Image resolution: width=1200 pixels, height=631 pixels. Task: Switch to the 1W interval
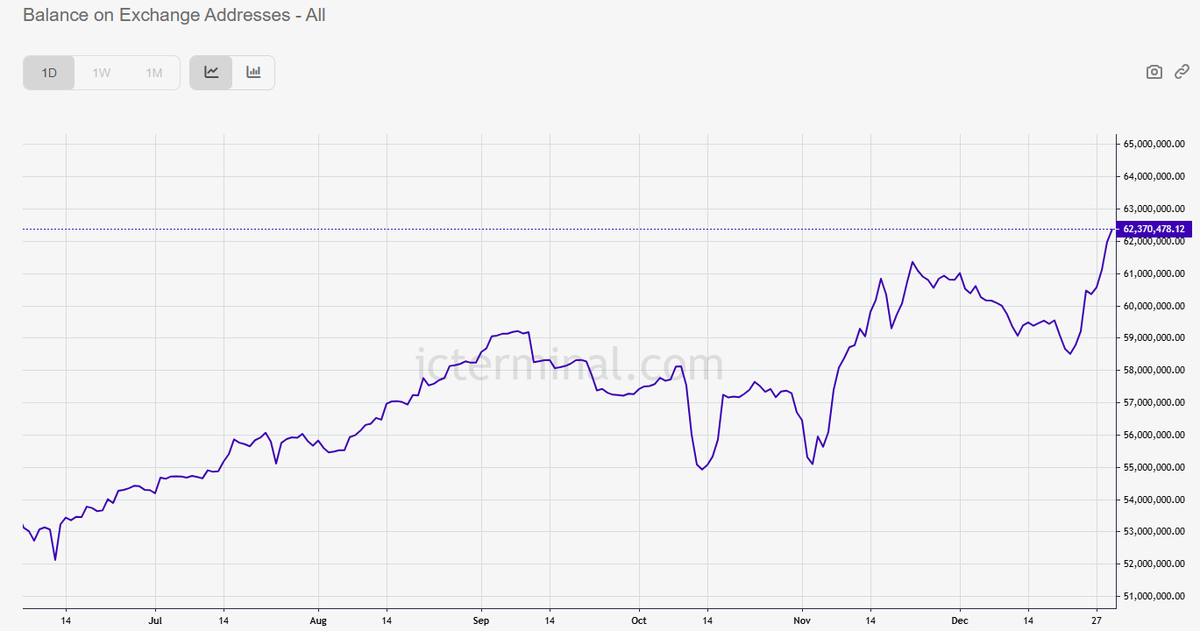(101, 73)
